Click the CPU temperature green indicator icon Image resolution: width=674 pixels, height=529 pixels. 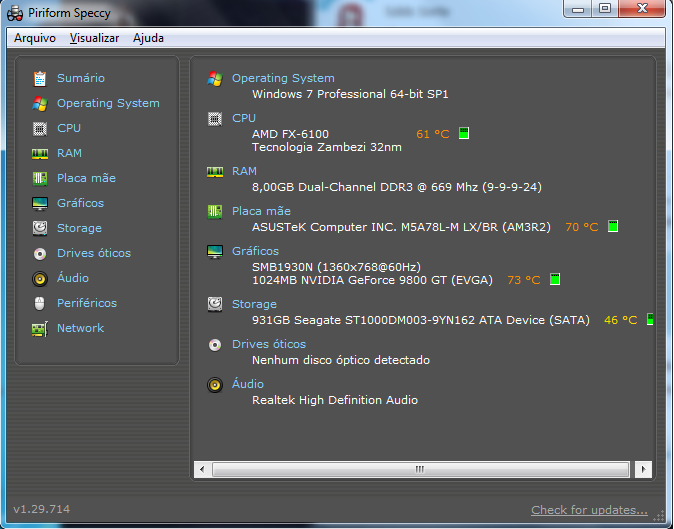click(x=464, y=133)
